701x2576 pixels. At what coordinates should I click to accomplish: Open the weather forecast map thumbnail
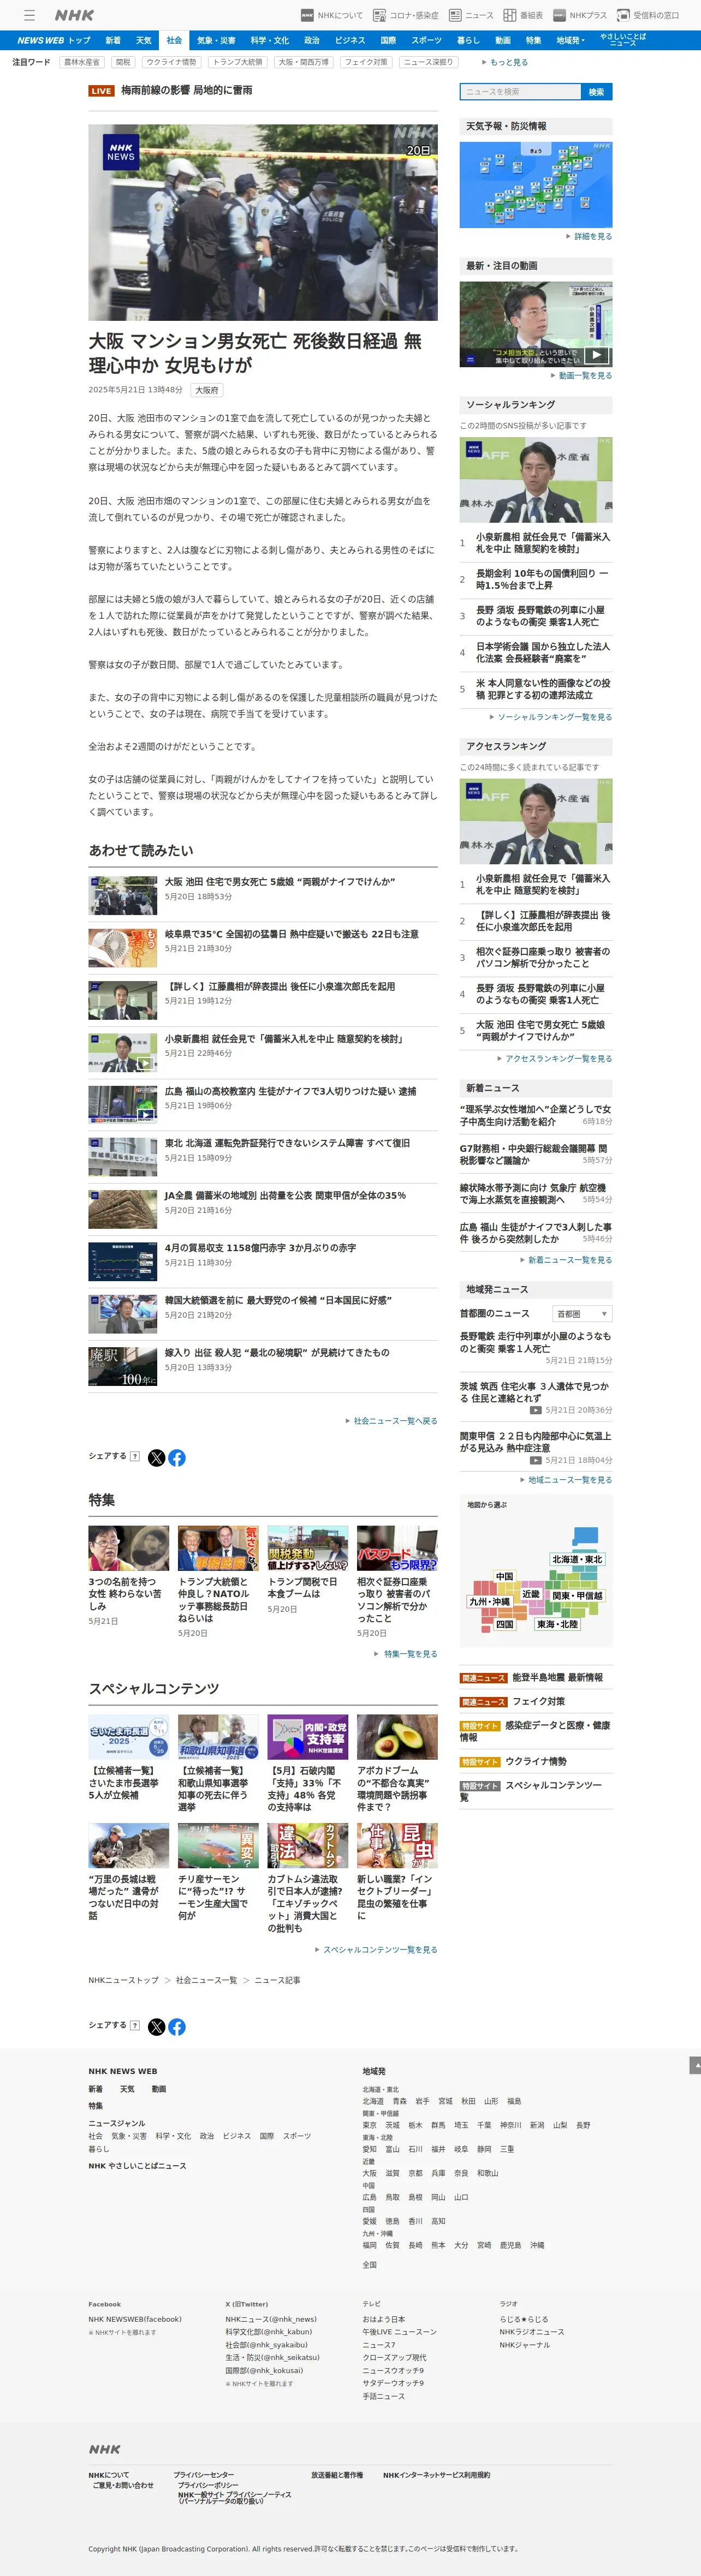(x=536, y=185)
